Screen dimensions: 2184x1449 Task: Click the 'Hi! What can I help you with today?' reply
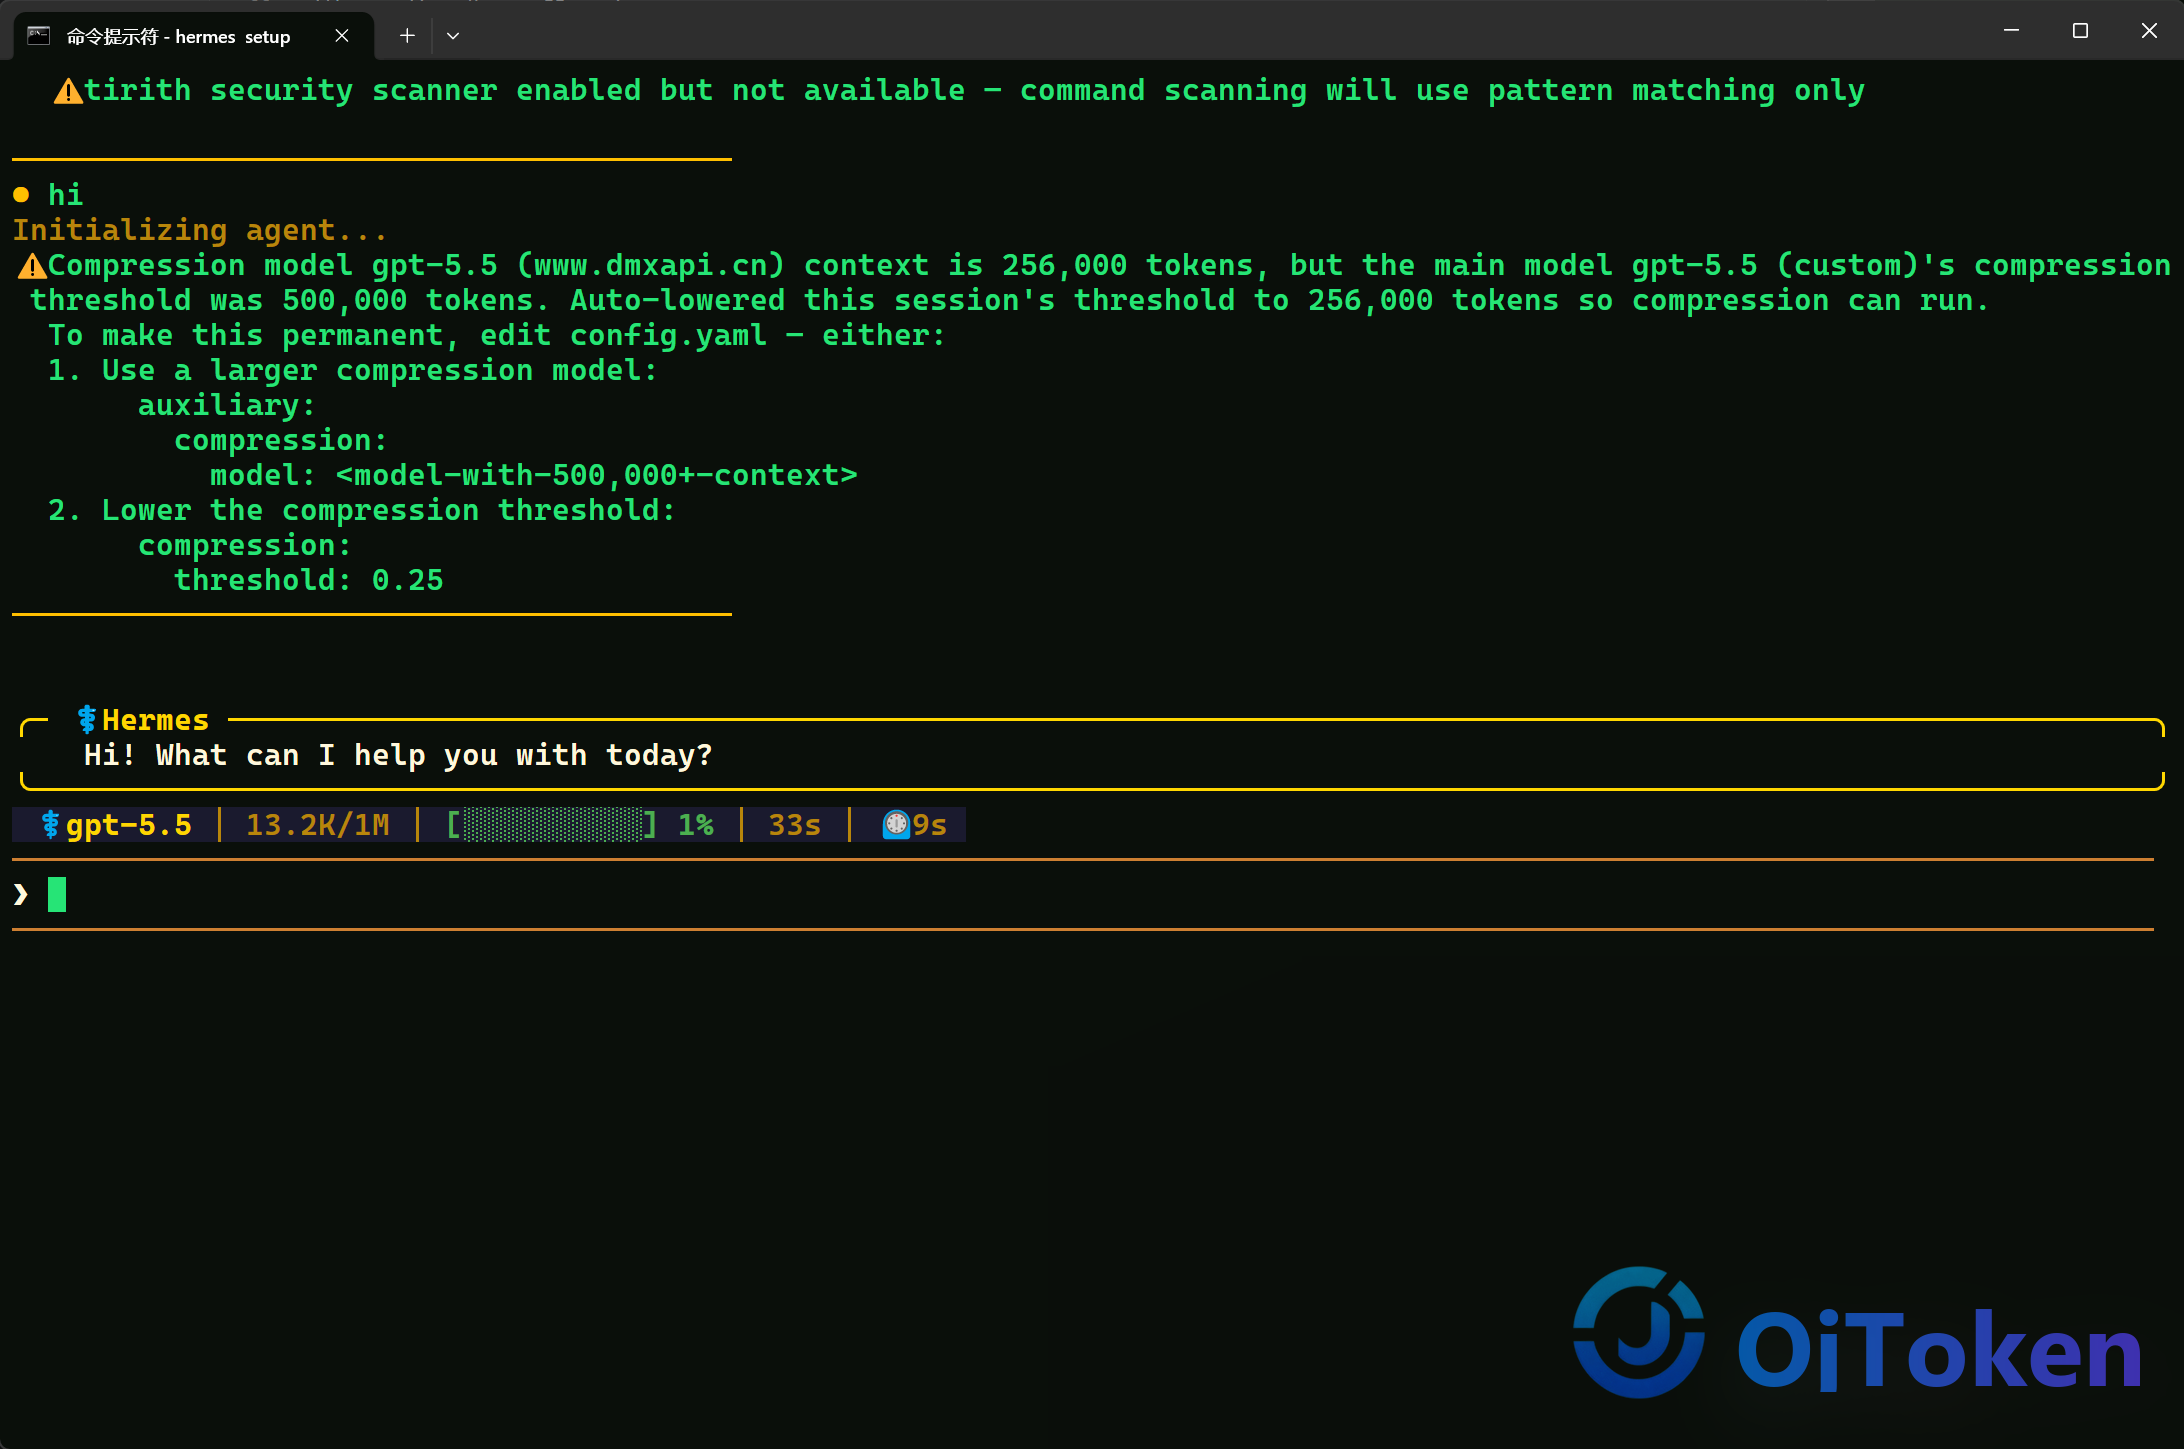pyautogui.click(x=398, y=755)
